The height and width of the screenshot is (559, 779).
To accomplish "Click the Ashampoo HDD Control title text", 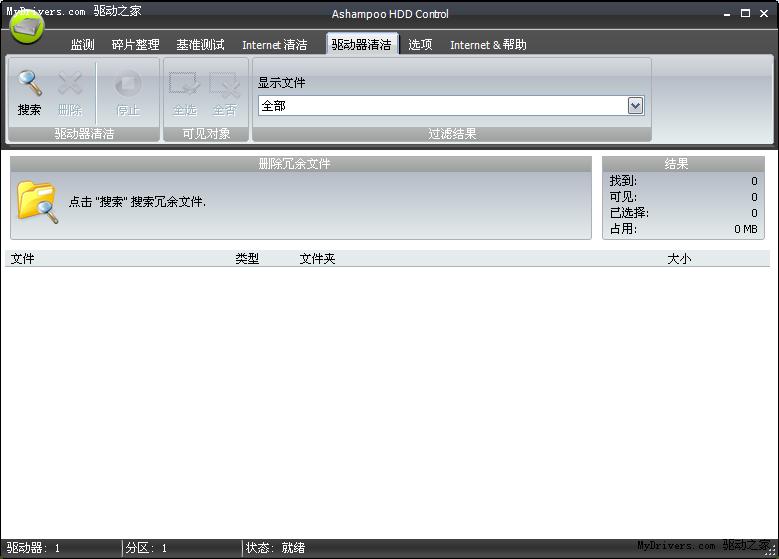I will coord(390,14).
